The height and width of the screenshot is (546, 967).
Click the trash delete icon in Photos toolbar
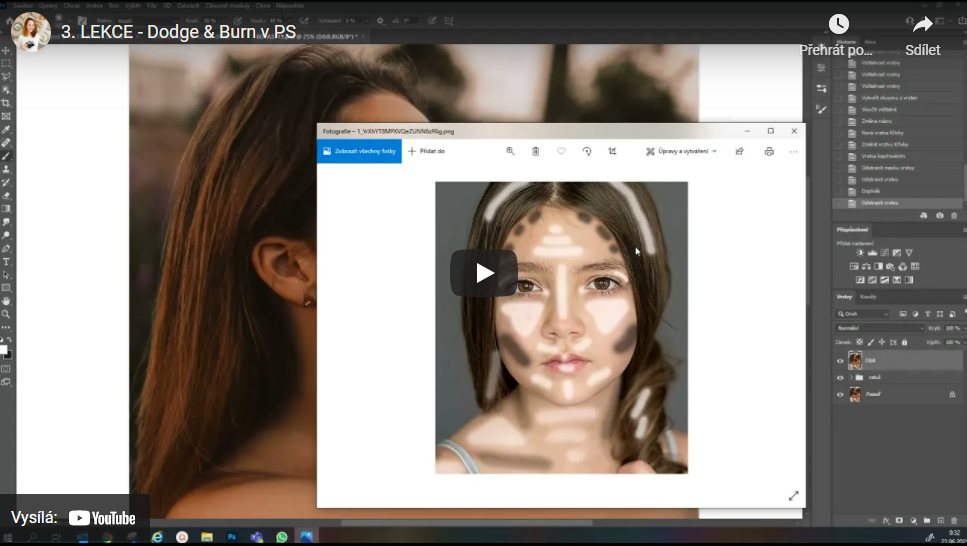tap(535, 151)
